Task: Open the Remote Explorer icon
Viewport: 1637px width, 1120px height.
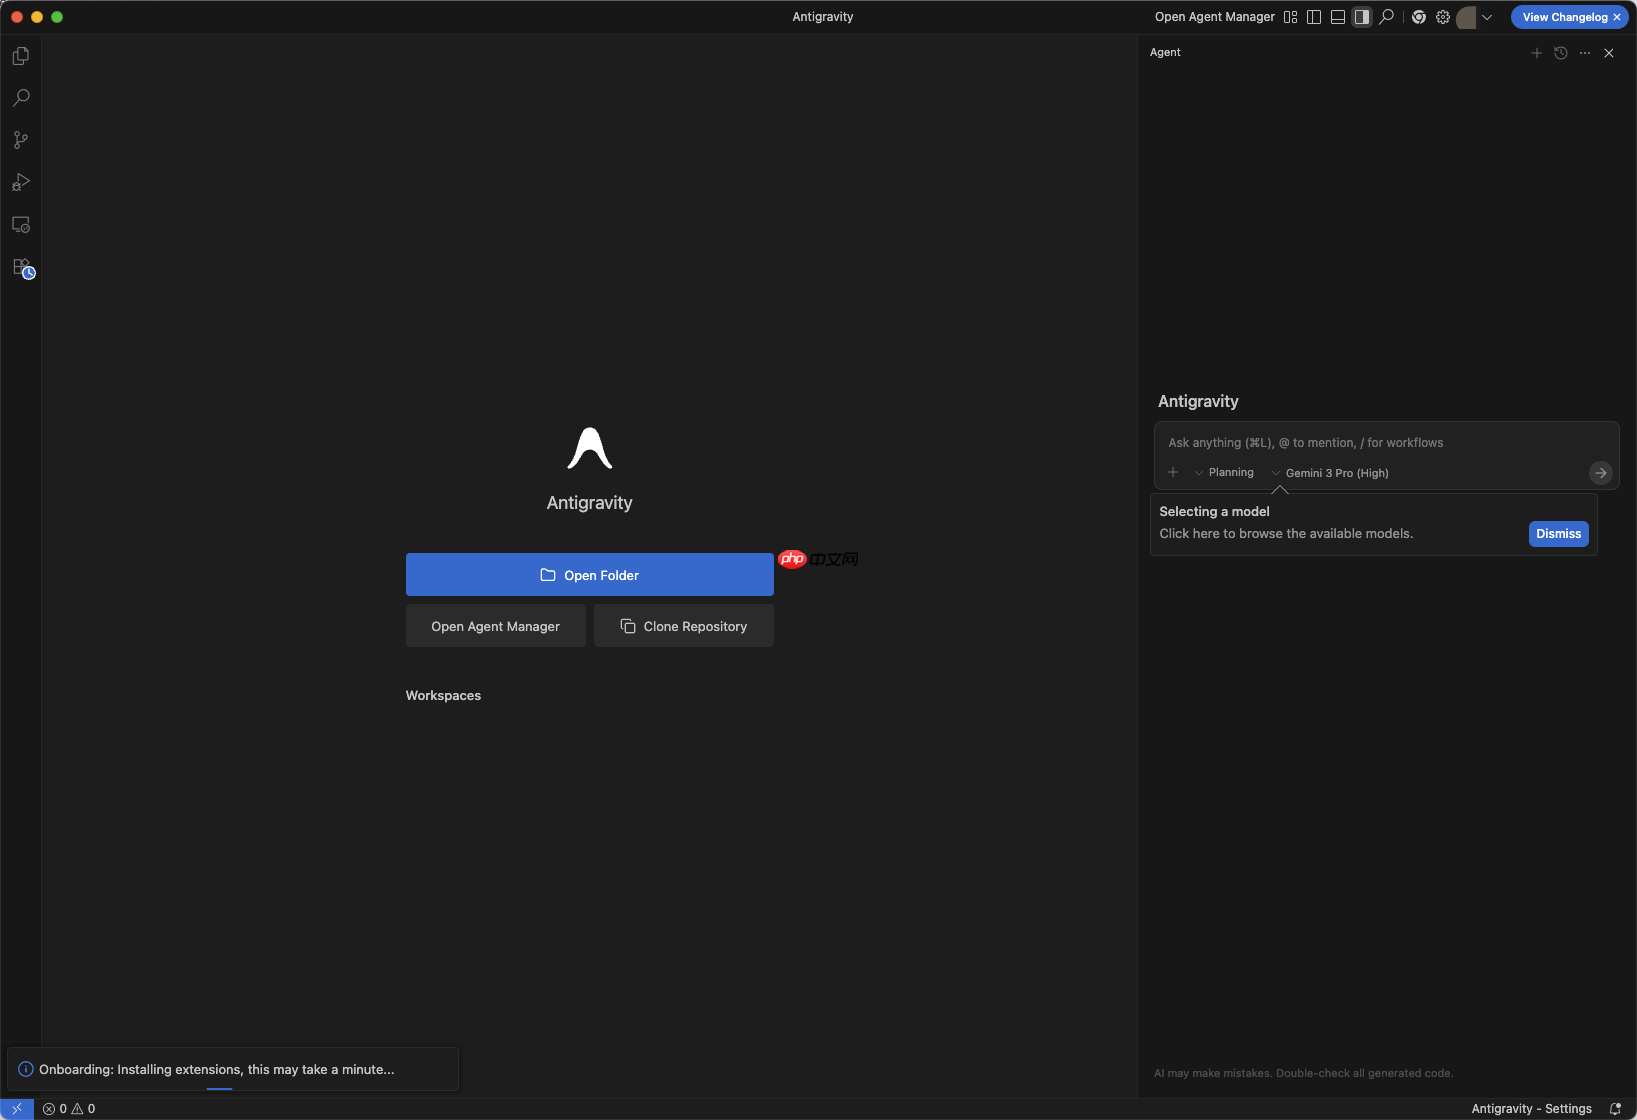Action: click(x=20, y=224)
